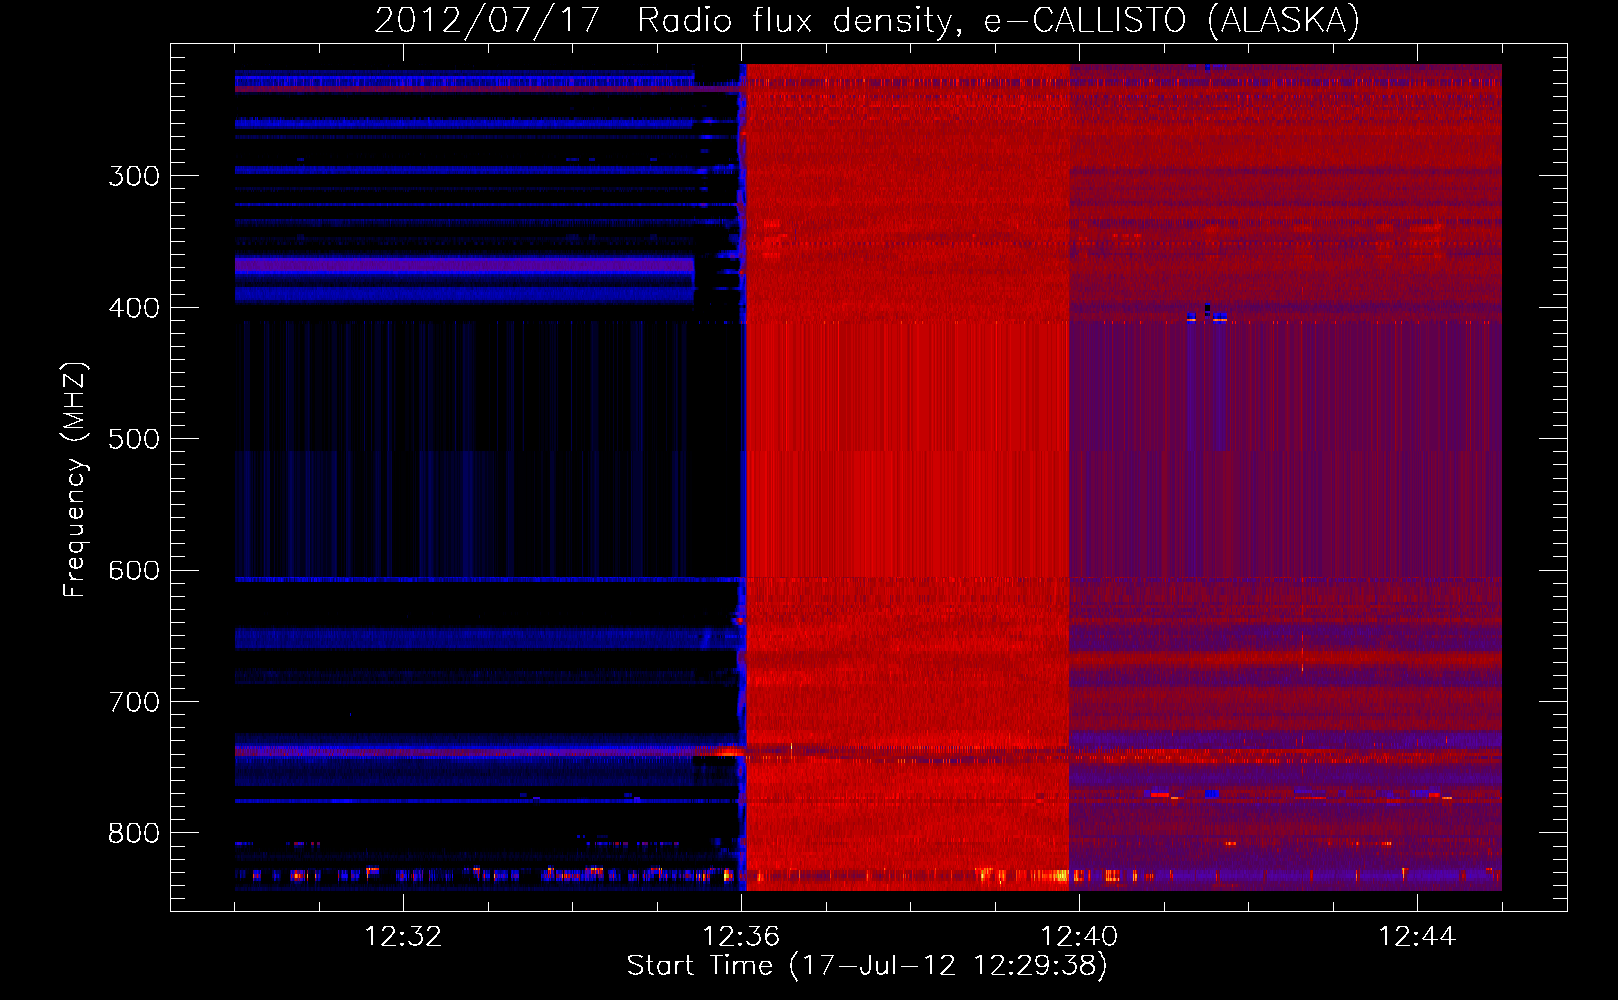Click the 'Frequency (MHZ)' axis label

click(x=75, y=479)
